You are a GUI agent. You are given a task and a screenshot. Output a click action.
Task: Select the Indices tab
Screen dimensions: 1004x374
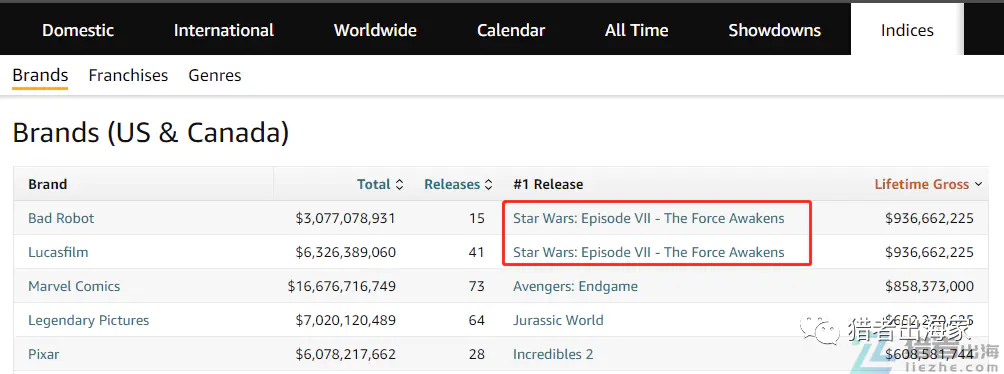click(907, 30)
